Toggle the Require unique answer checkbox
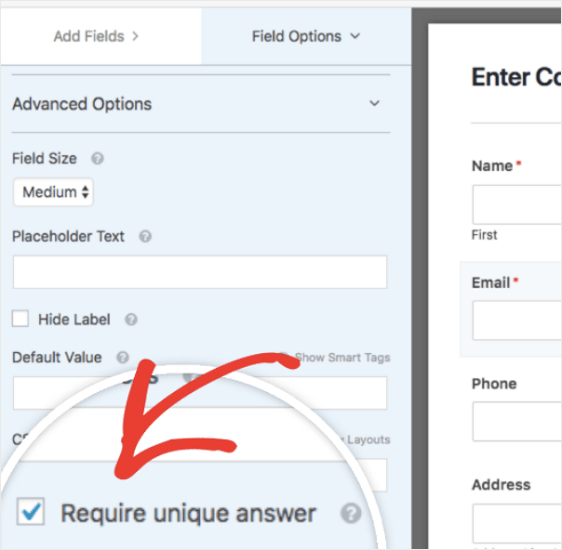 click(x=31, y=512)
